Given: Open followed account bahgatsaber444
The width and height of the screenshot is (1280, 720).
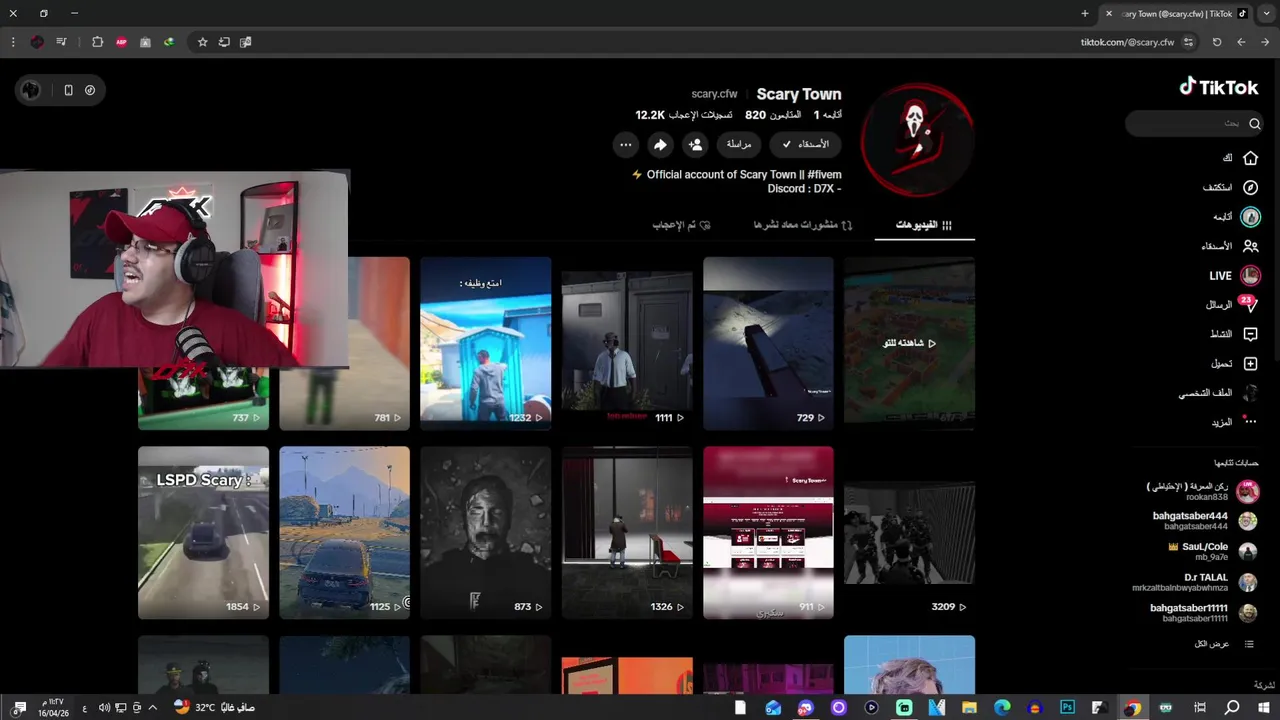Looking at the screenshot, I should click(1204, 521).
